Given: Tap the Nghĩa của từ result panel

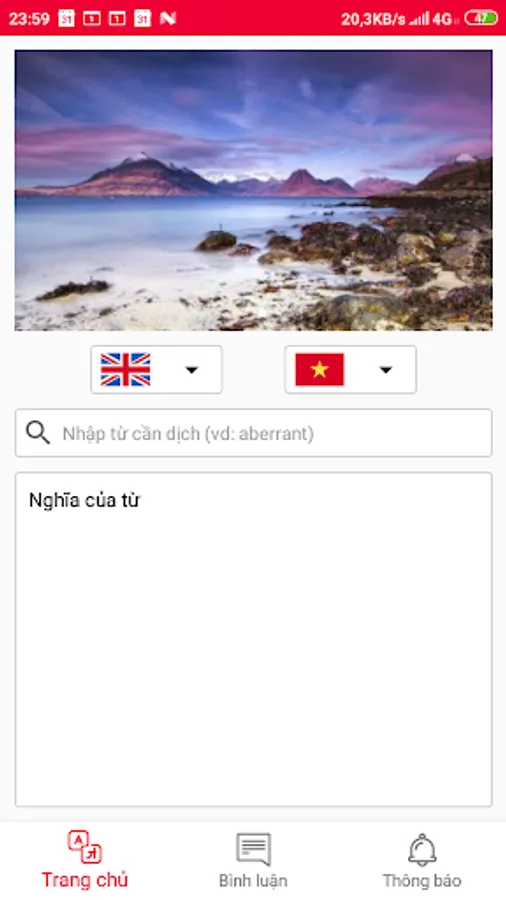Looking at the screenshot, I should (253, 639).
